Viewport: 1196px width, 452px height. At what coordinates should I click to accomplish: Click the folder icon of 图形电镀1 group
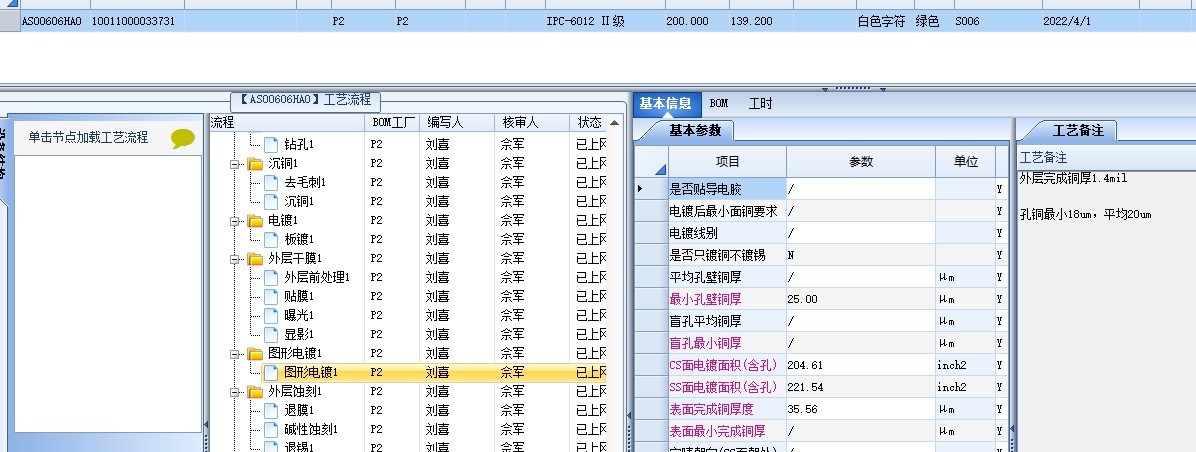coord(255,354)
